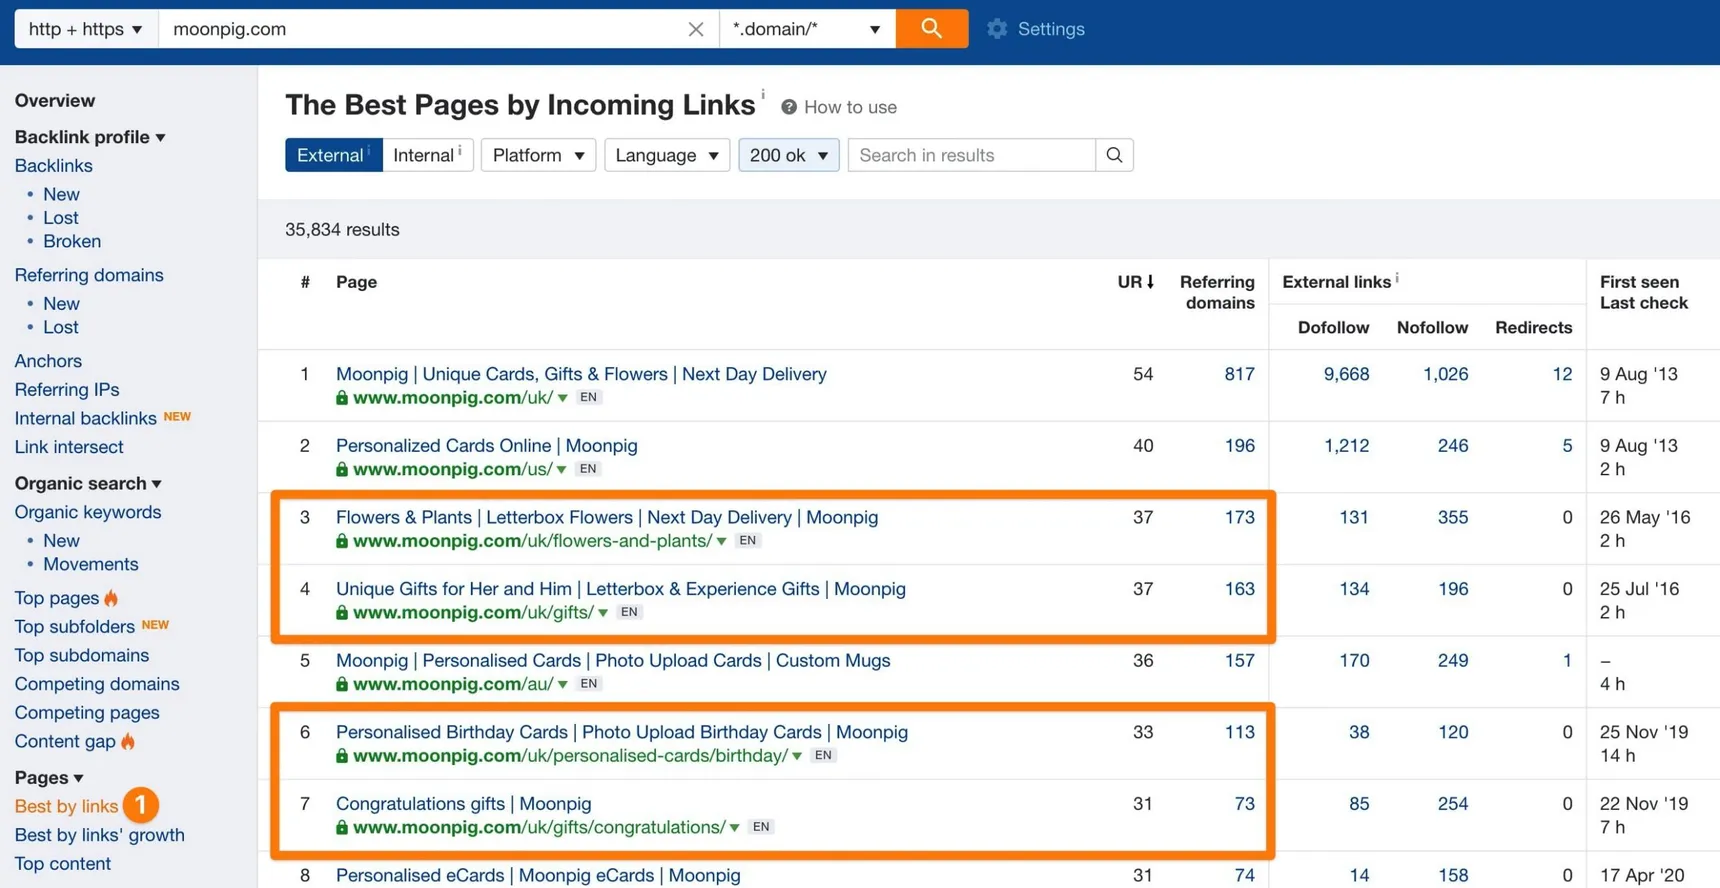Open the *.domain/* mode dropdown

(x=807, y=29)
